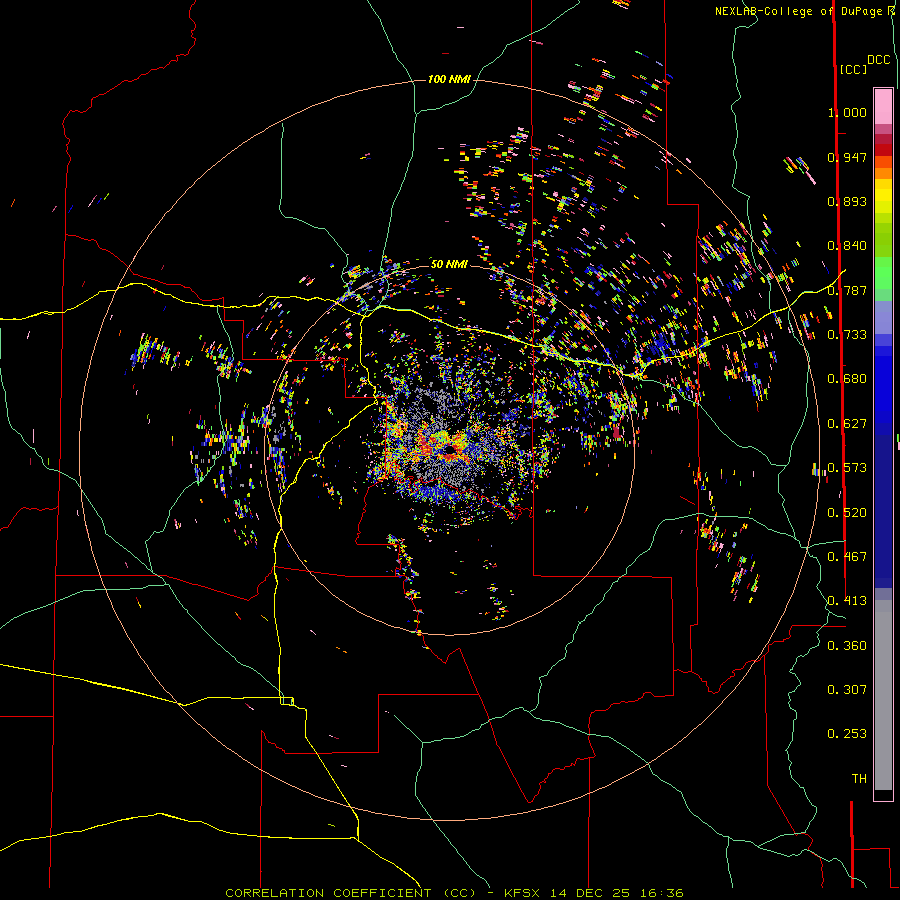
Task: Click the 1.000 value on the color scale
Action: [x=847, y=112]
